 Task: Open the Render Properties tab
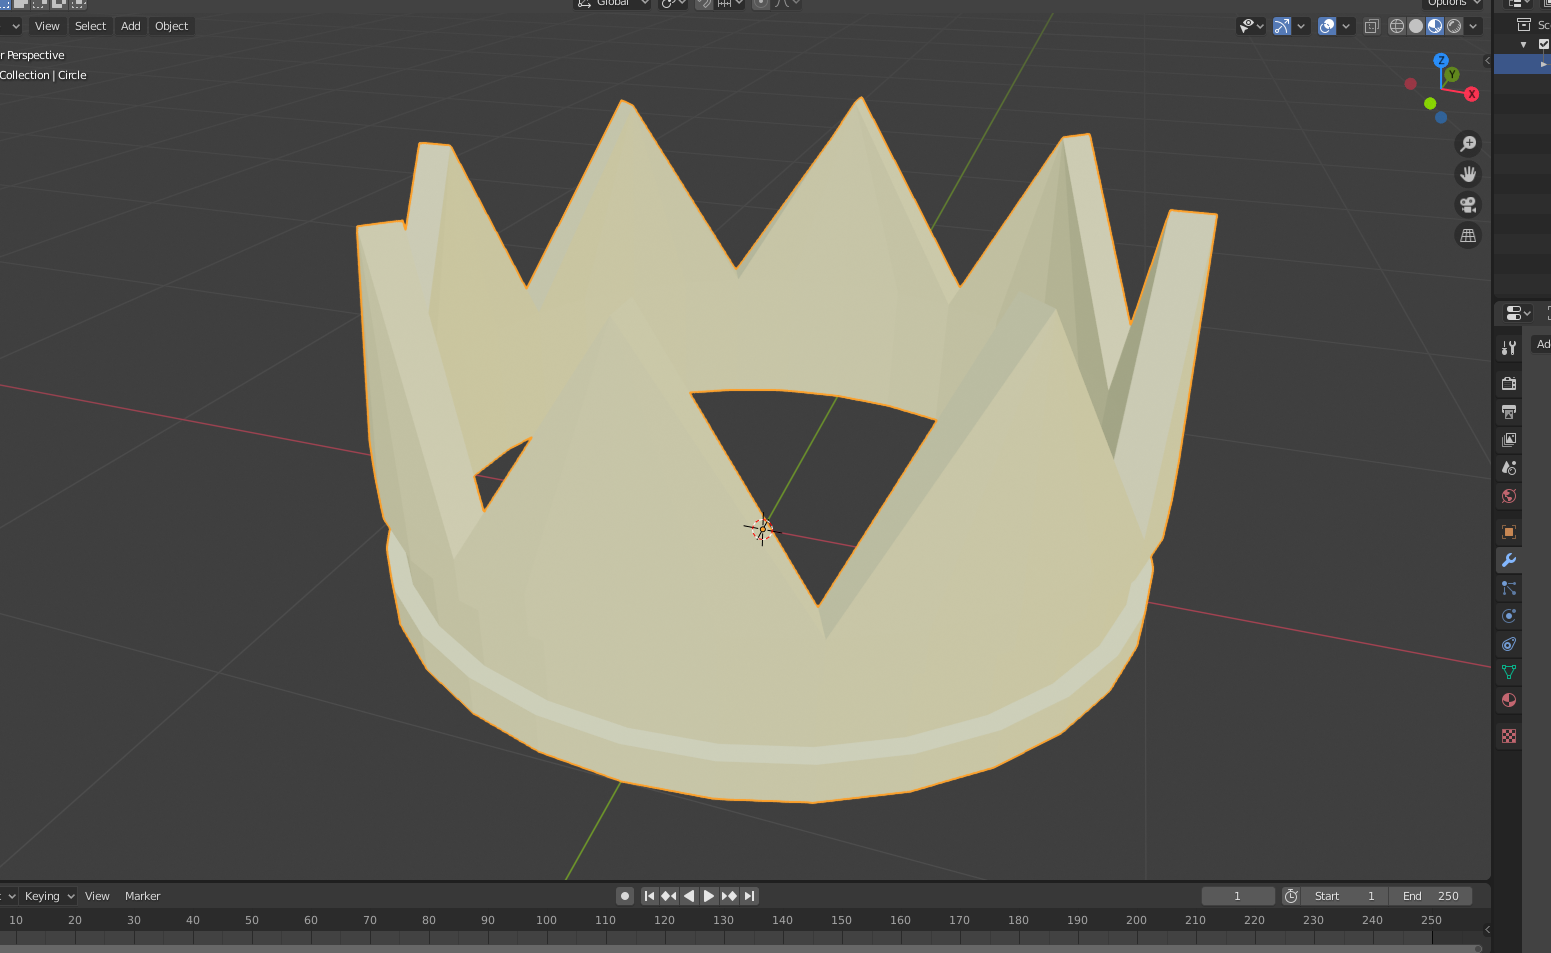[x=1508, y=383]
